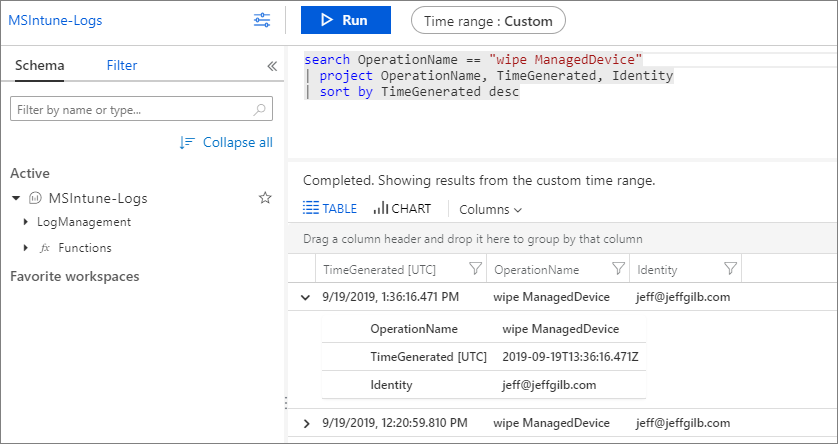The width and height of the screenshot is (838, 444).
Task: Click the search query line in editor
Action: point(473,59)
